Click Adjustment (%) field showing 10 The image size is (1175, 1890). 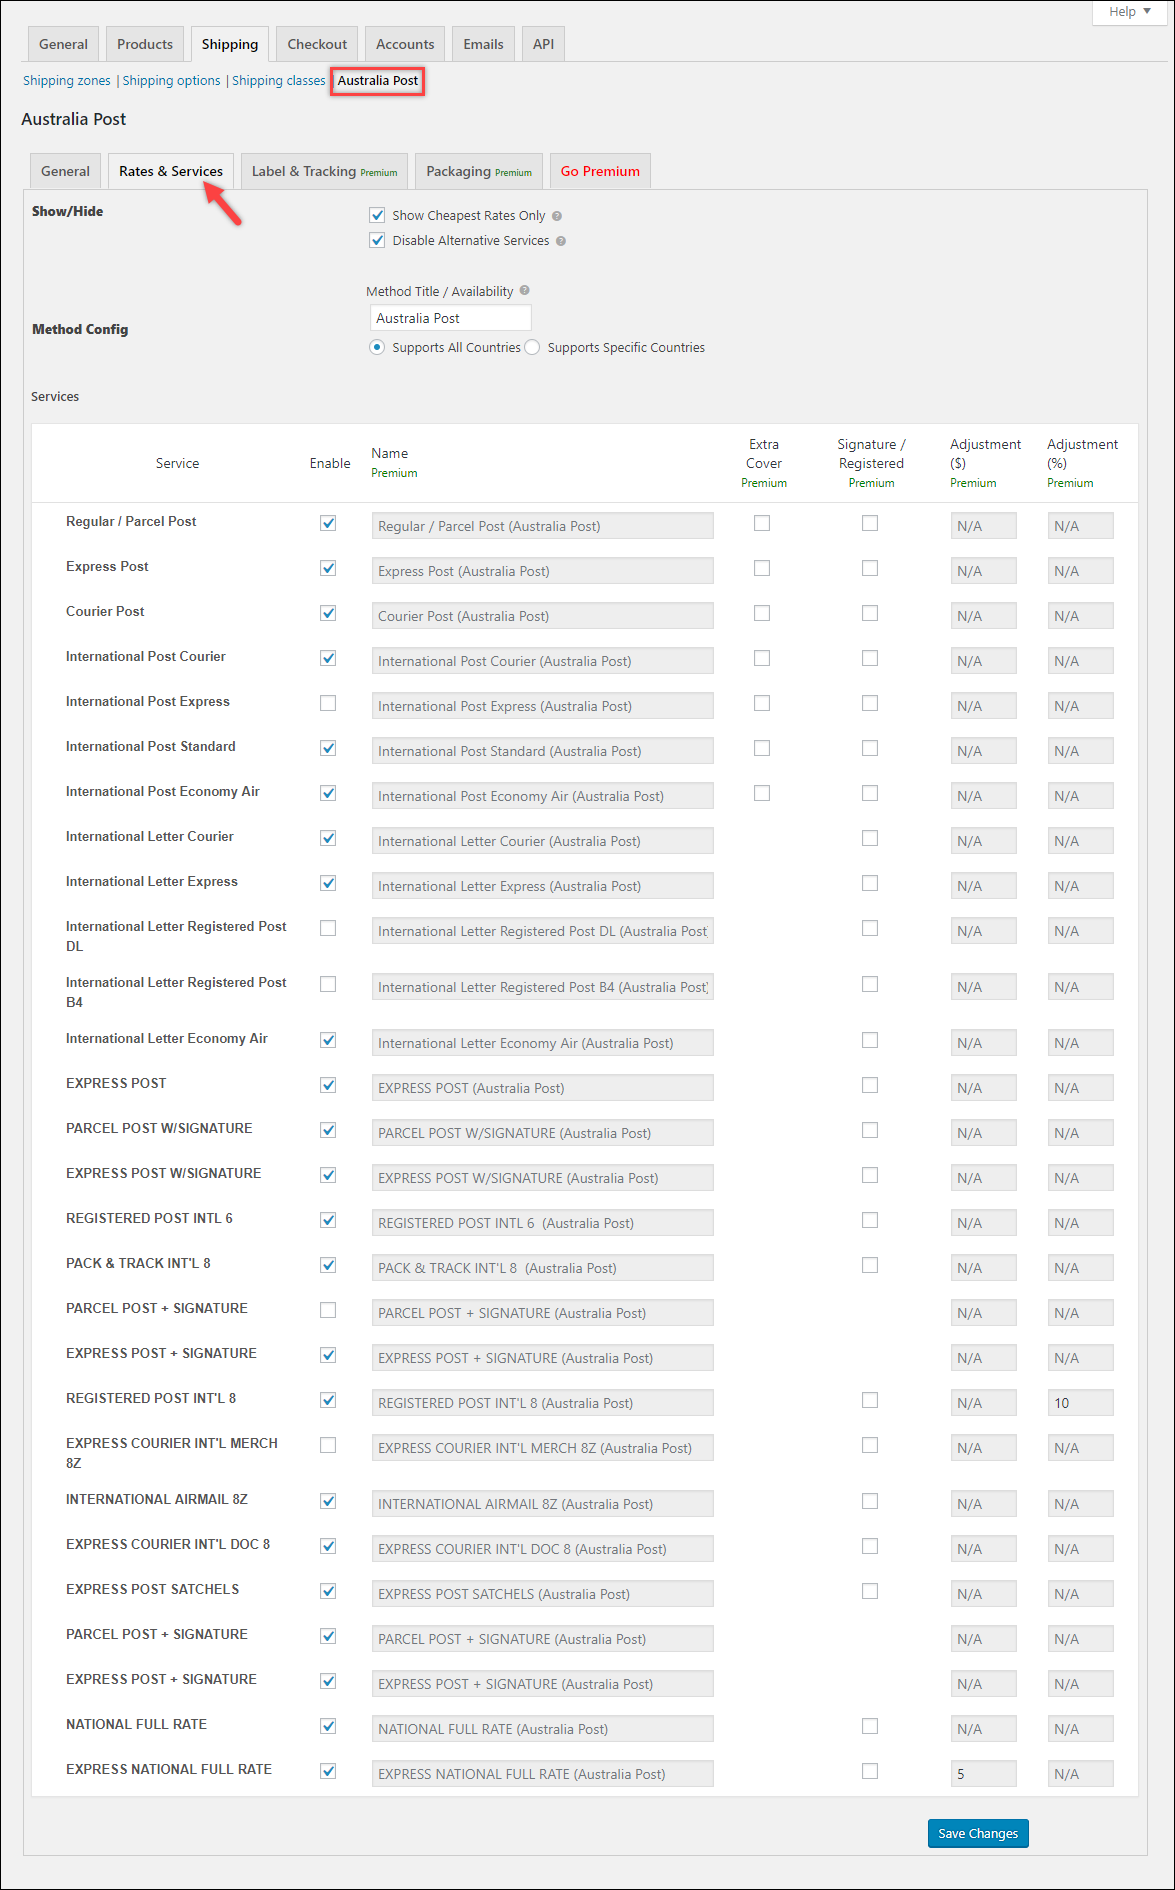click(x=1080, y=1403)
